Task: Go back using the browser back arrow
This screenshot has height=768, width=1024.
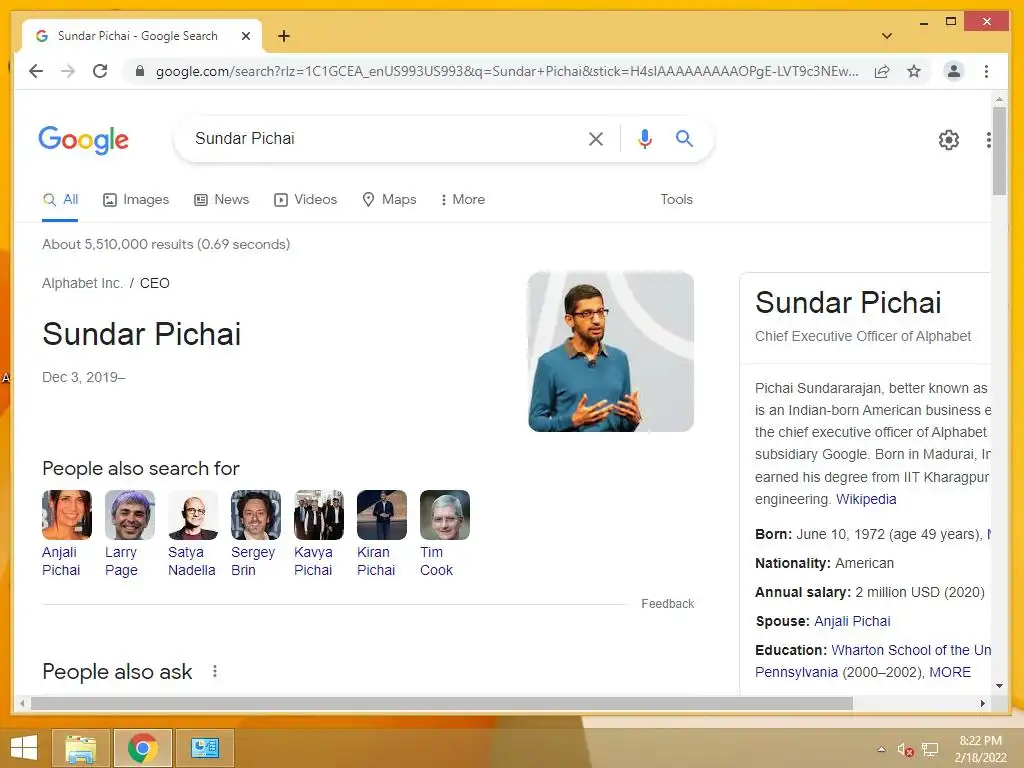Action: coord(36,71)
